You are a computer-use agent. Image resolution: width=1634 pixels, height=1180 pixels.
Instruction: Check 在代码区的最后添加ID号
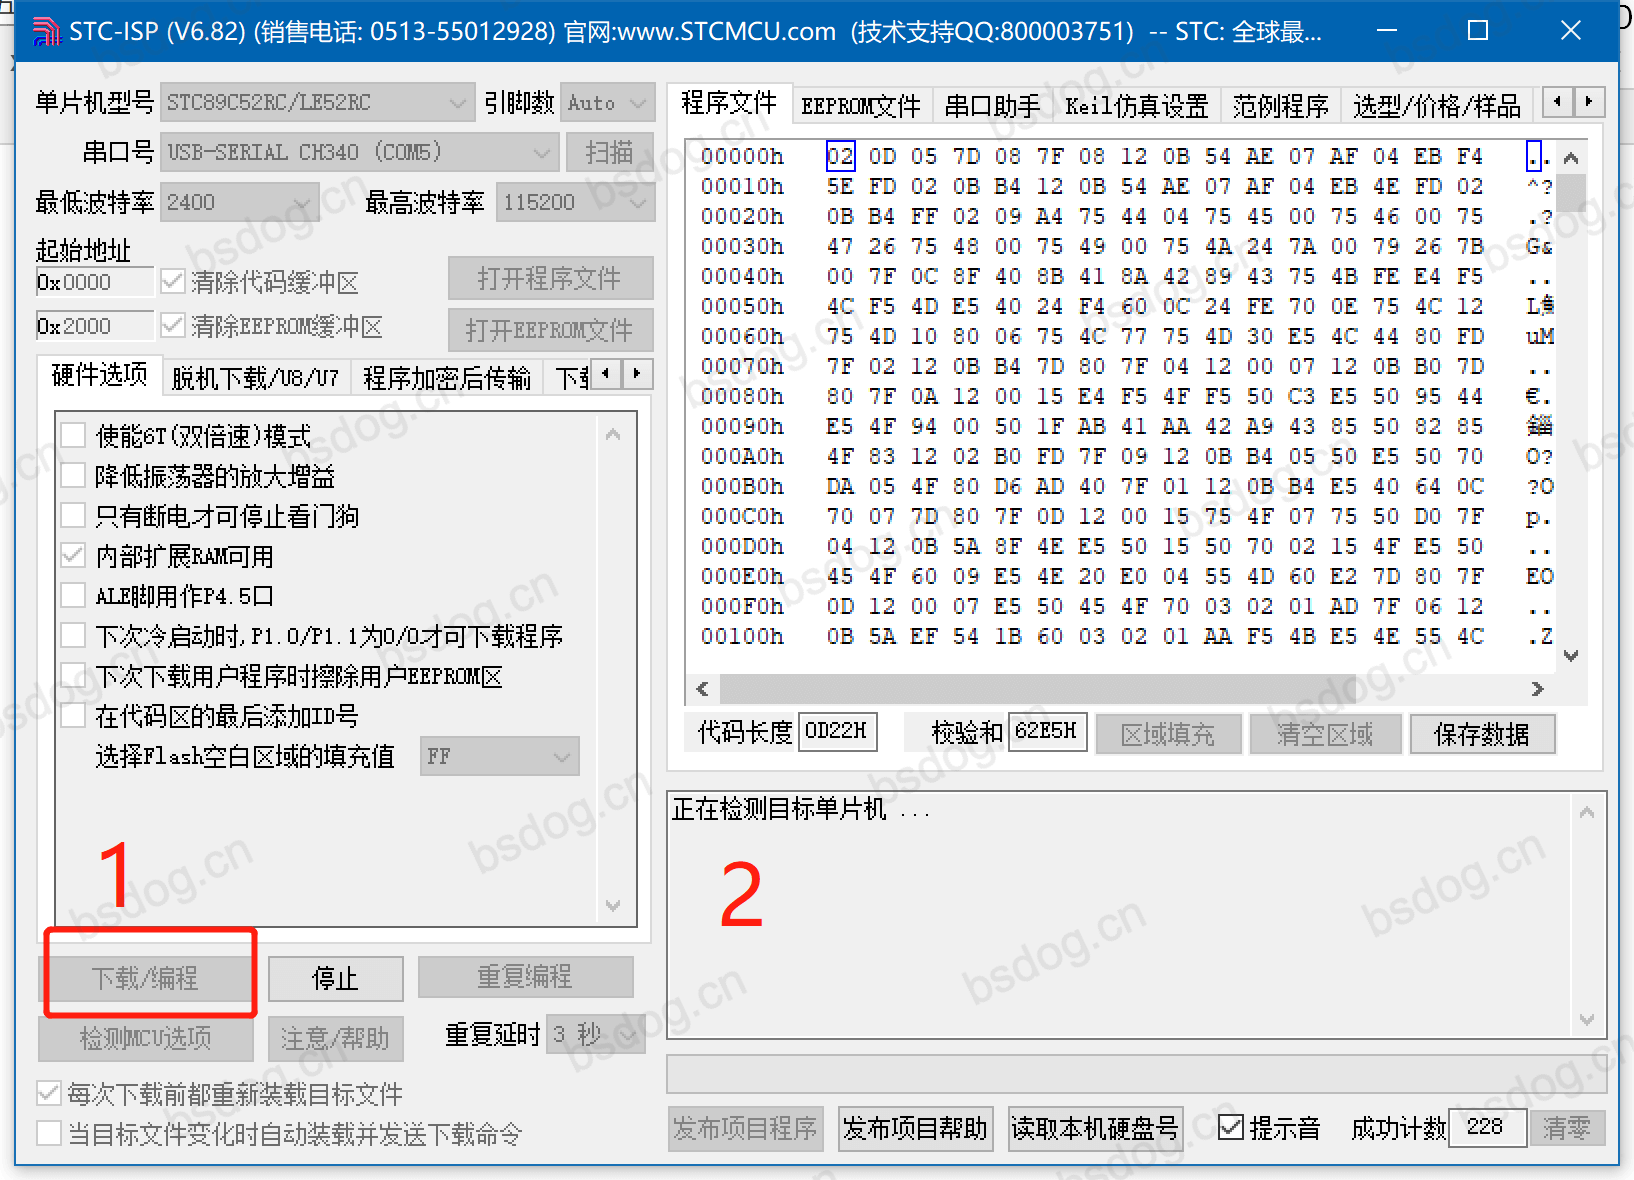tap(73, 716)
